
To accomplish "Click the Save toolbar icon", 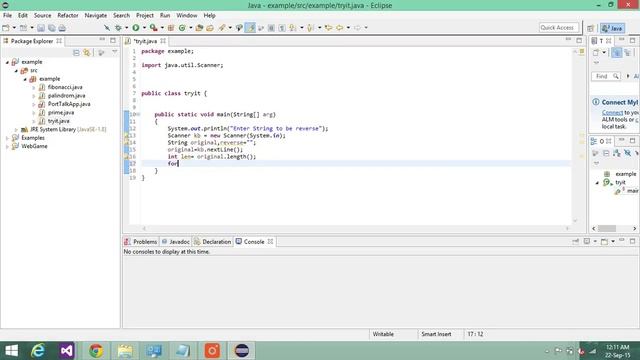I will (x=41, y=28).
